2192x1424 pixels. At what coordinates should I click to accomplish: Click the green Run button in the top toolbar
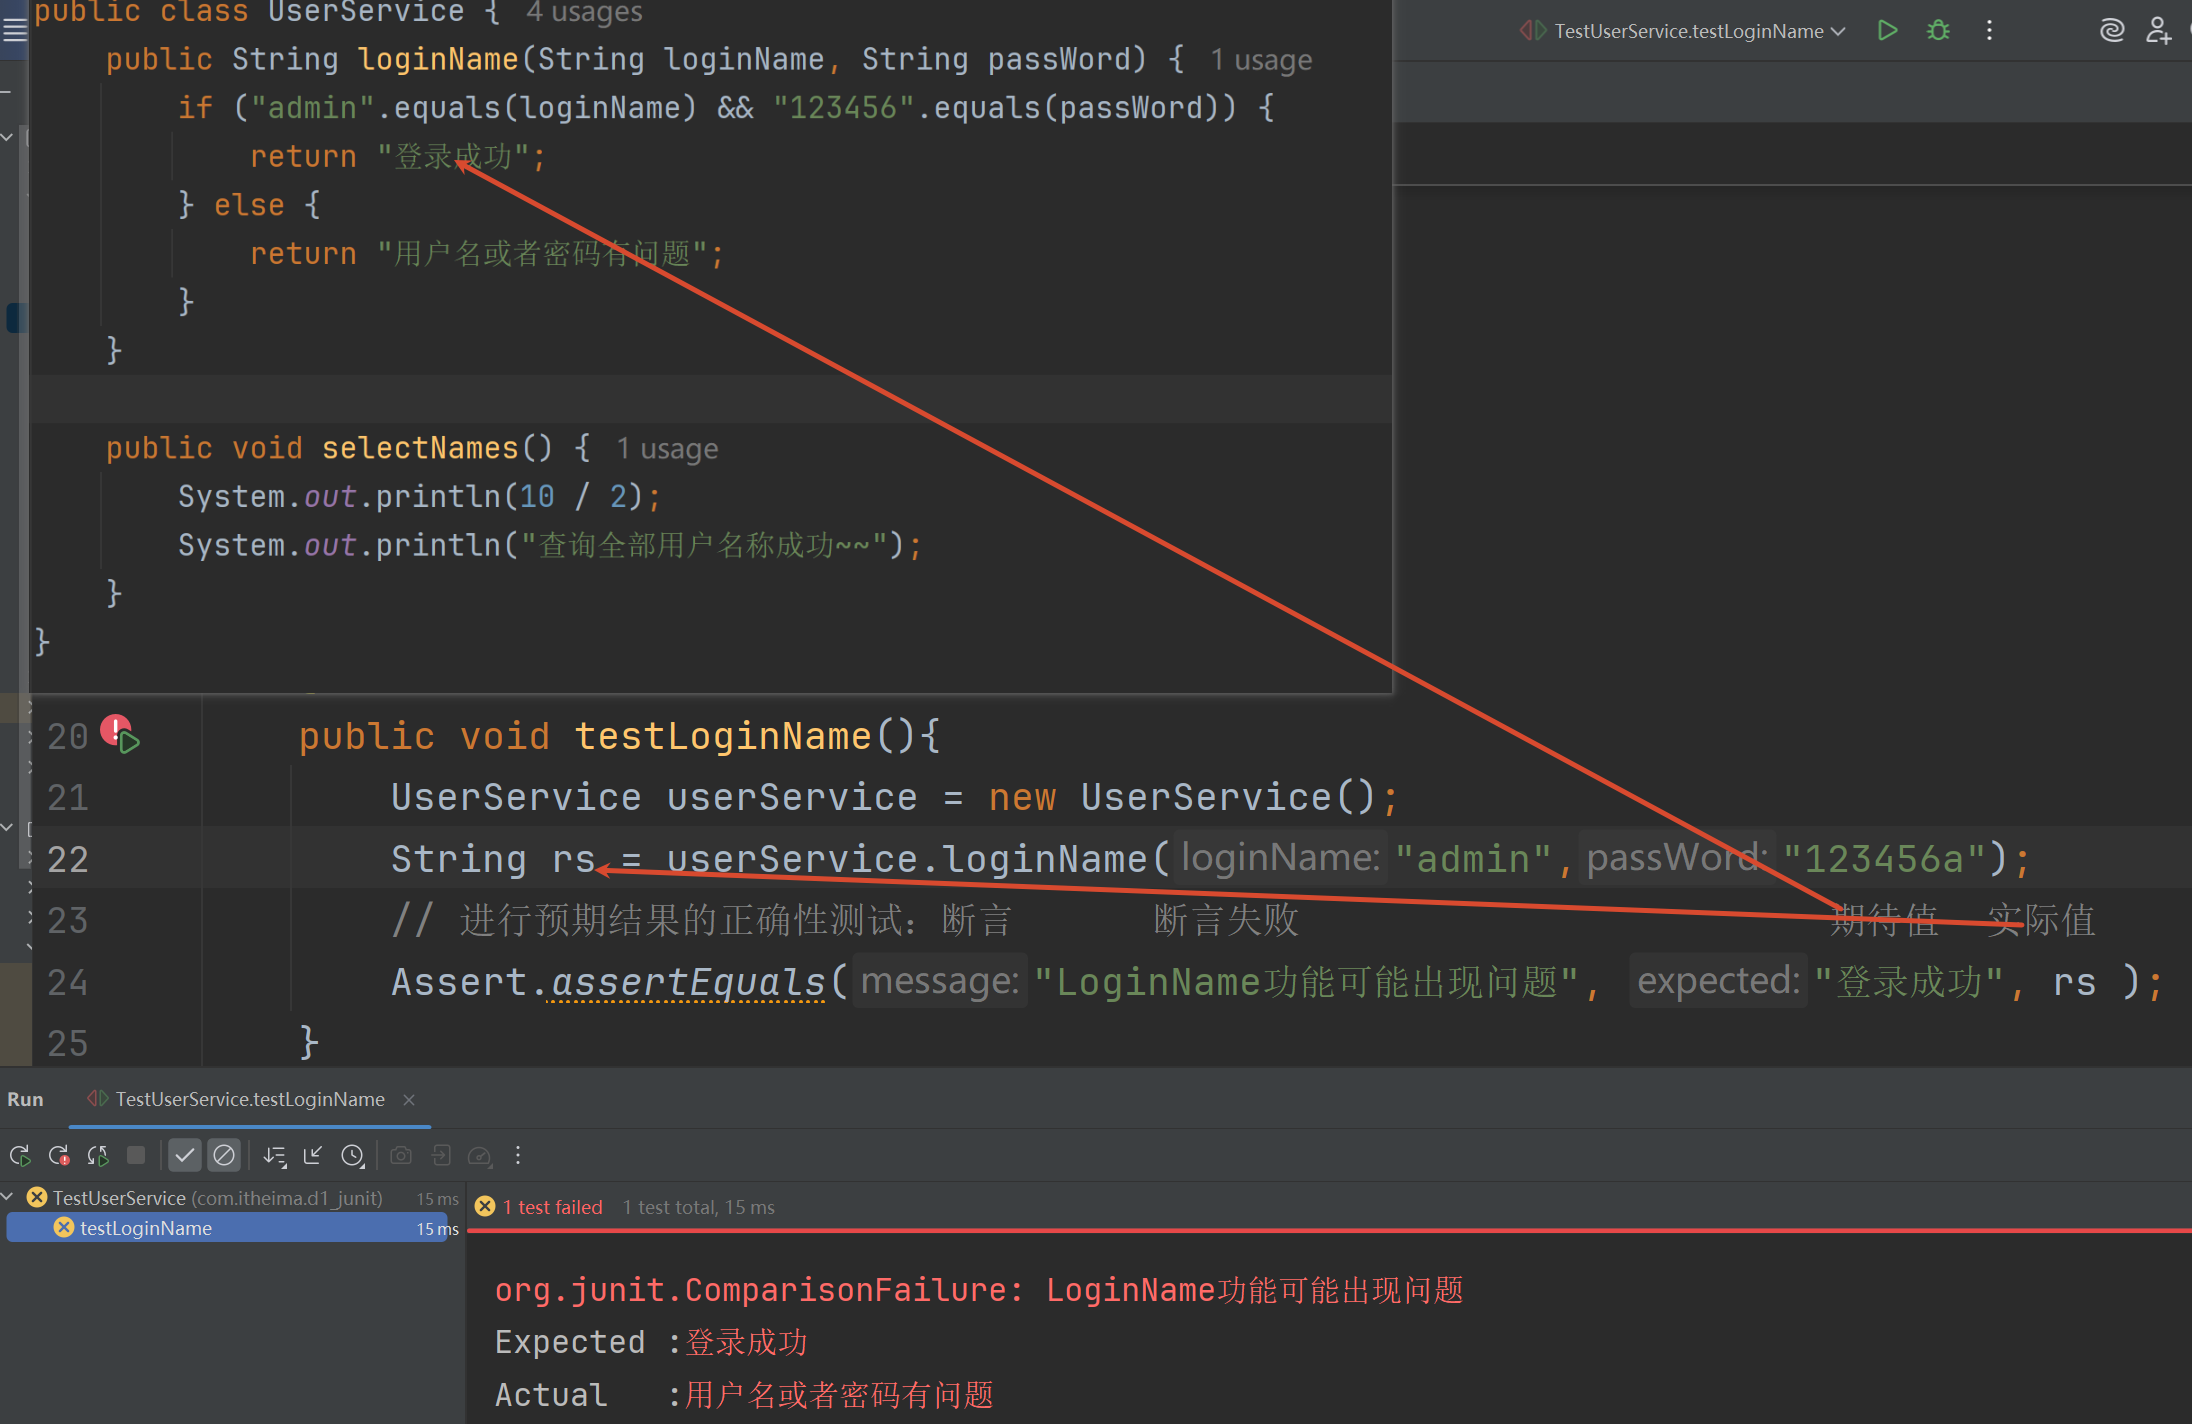click(x=1887, y=30)
